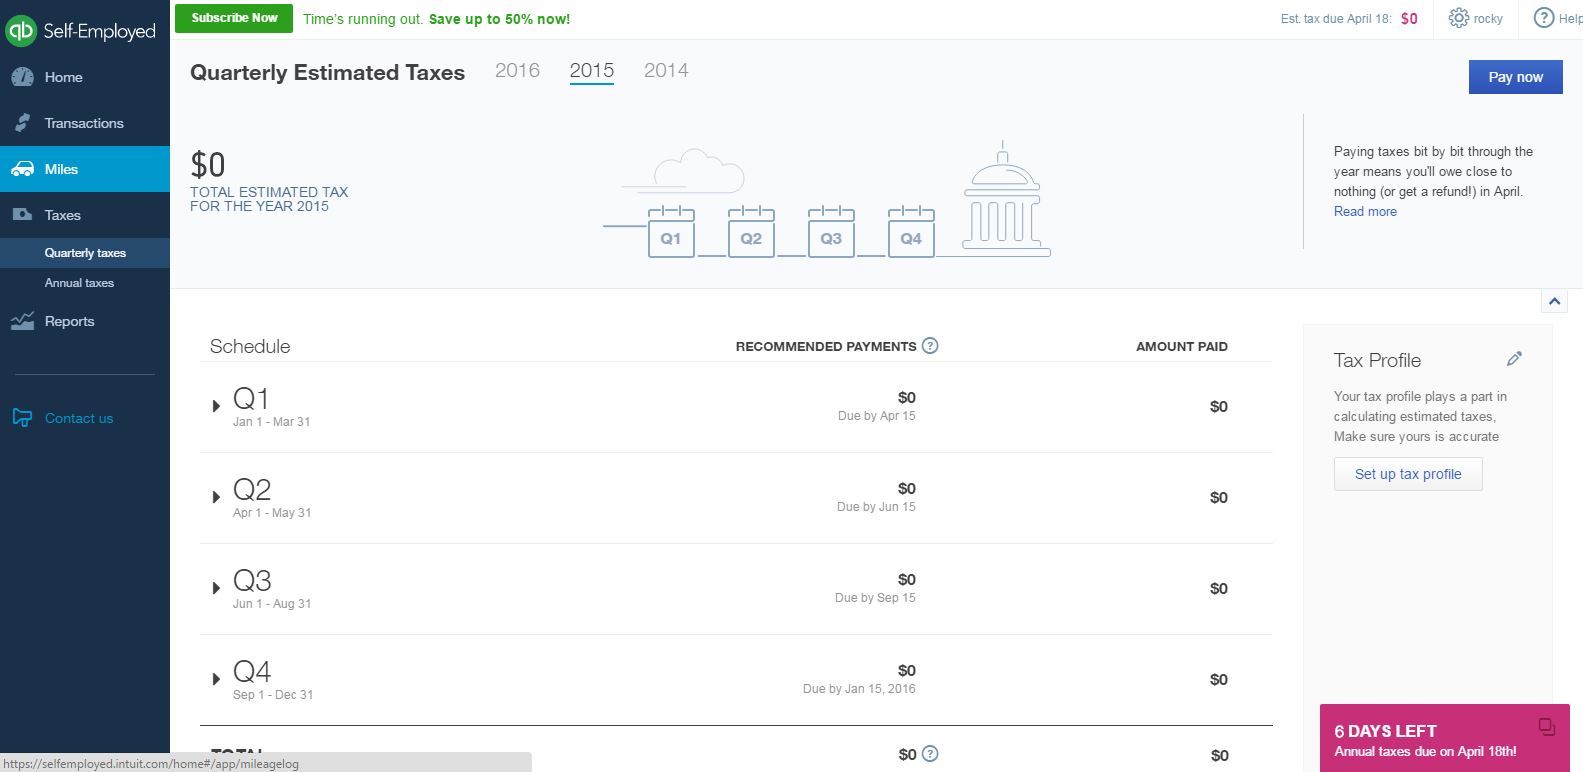The height and width of the screenshot is (772, 1583).
Task: Click Recommended Payments help icon
Action: click(x=930, y=346)
